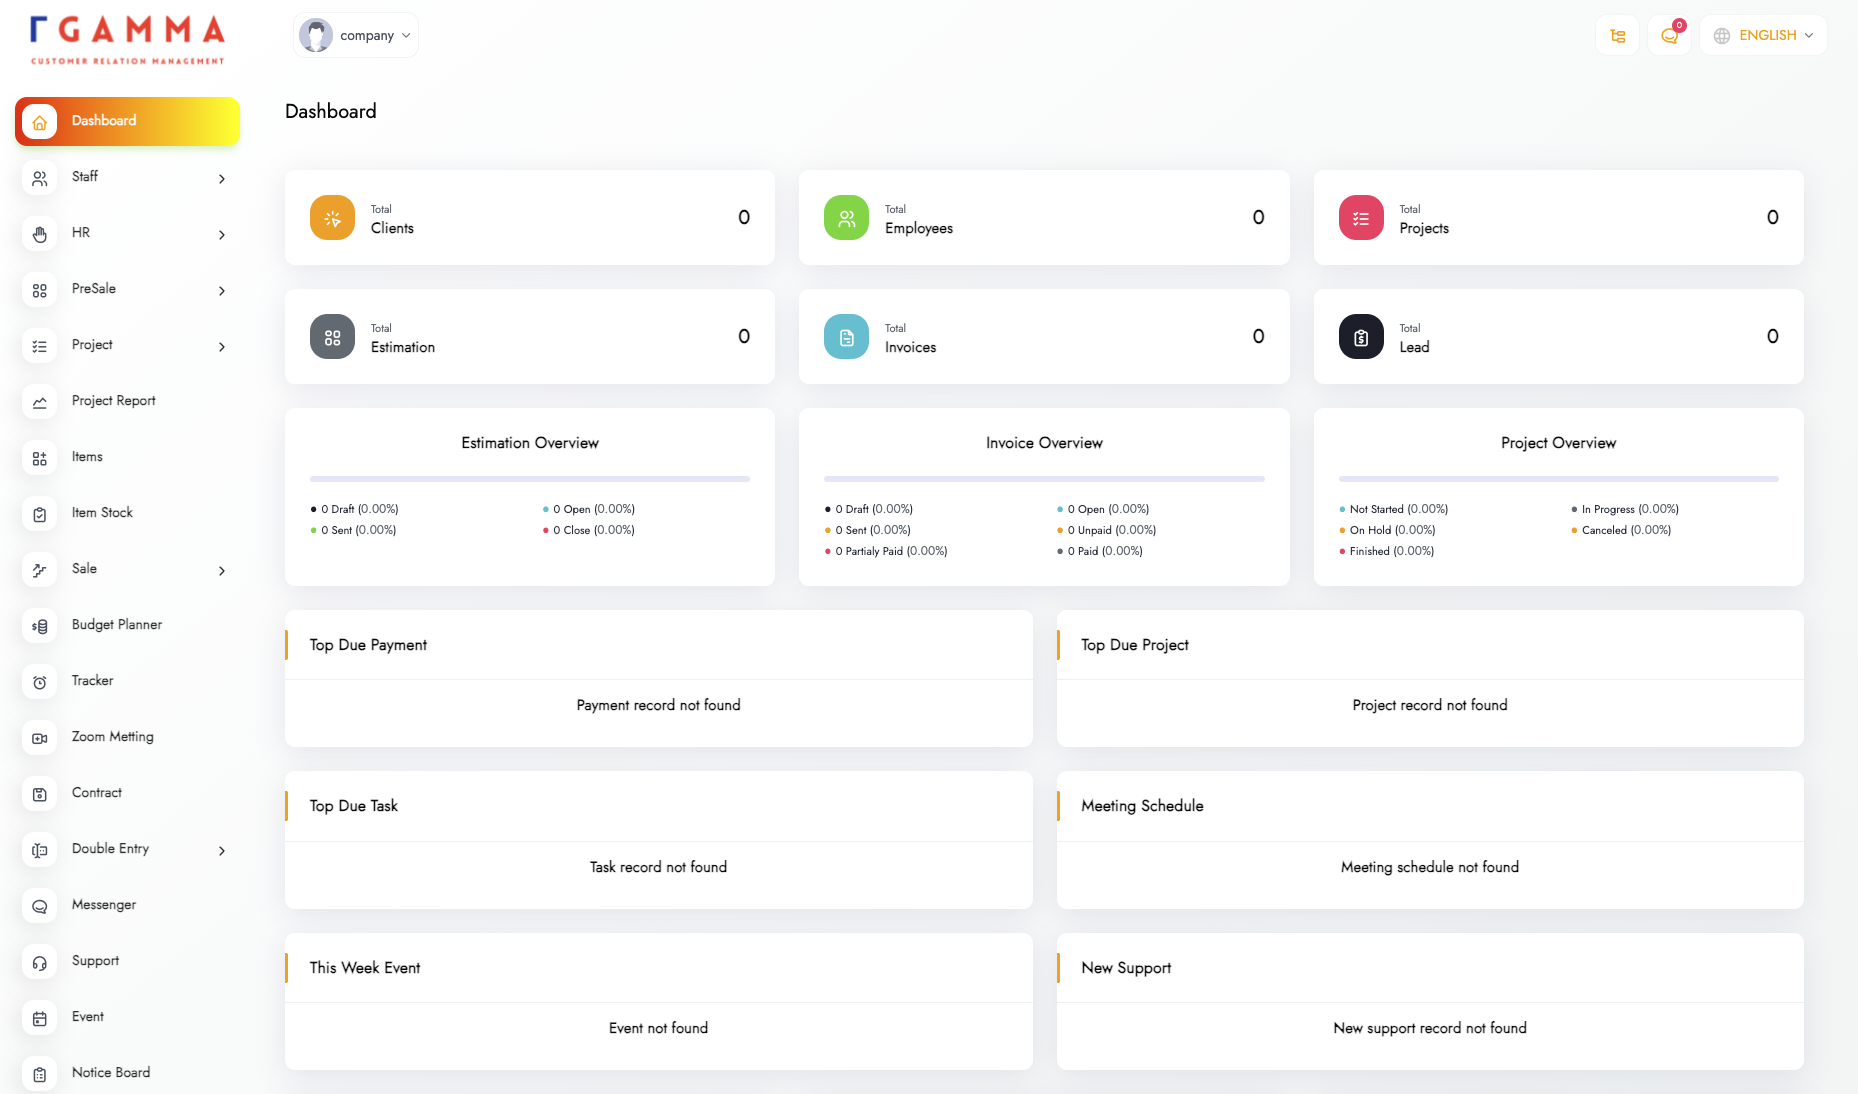
Task: Click 'Meeting schedule not found' text
Action: tap(1430, 867)
